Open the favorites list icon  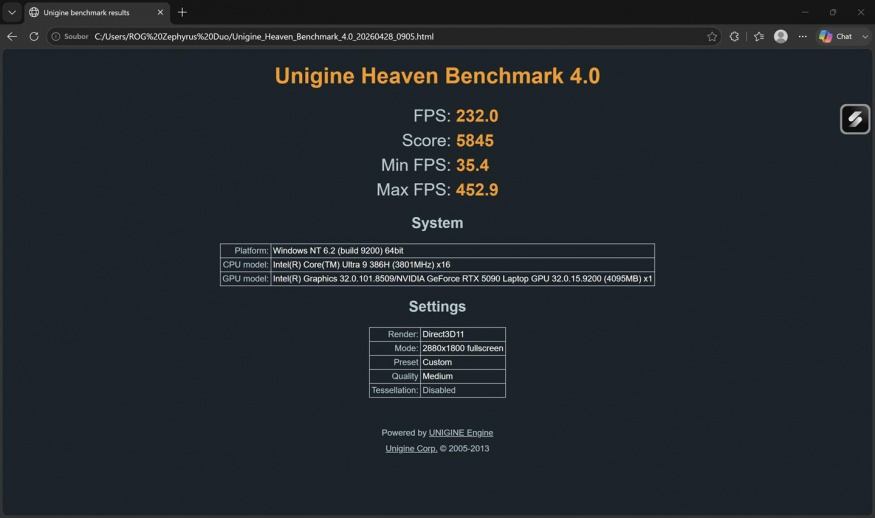click(759, 36)
